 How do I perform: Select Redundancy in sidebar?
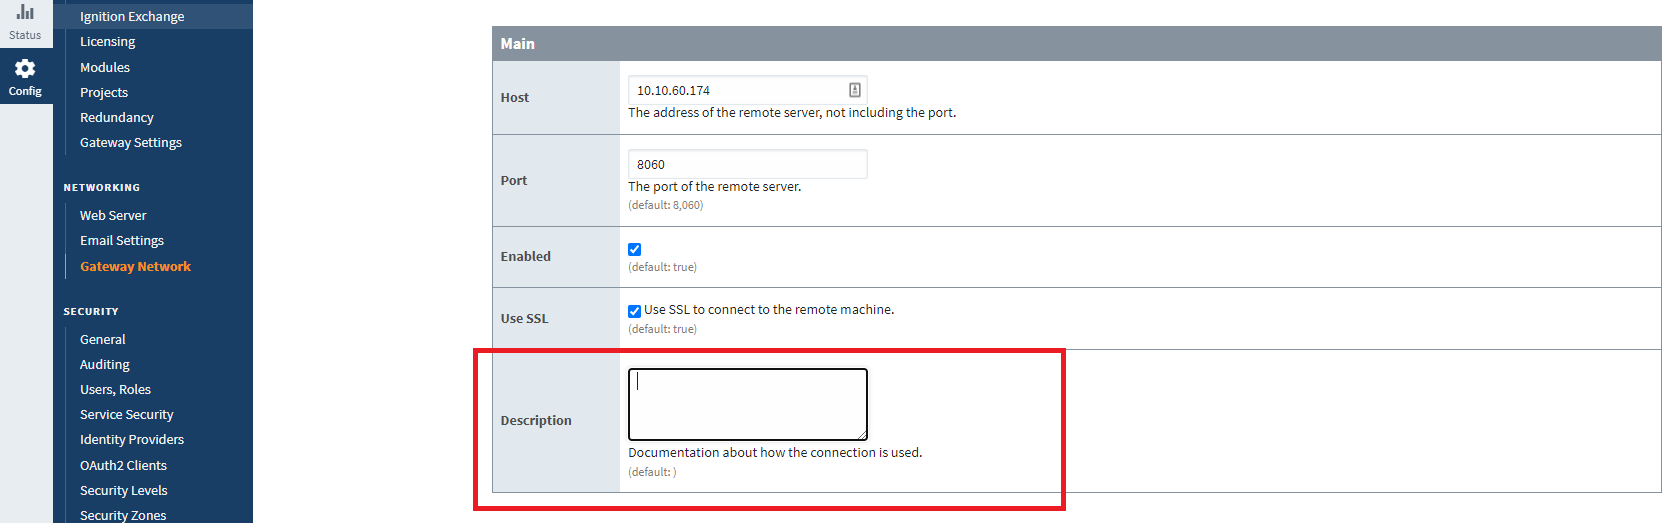(117, 118)
